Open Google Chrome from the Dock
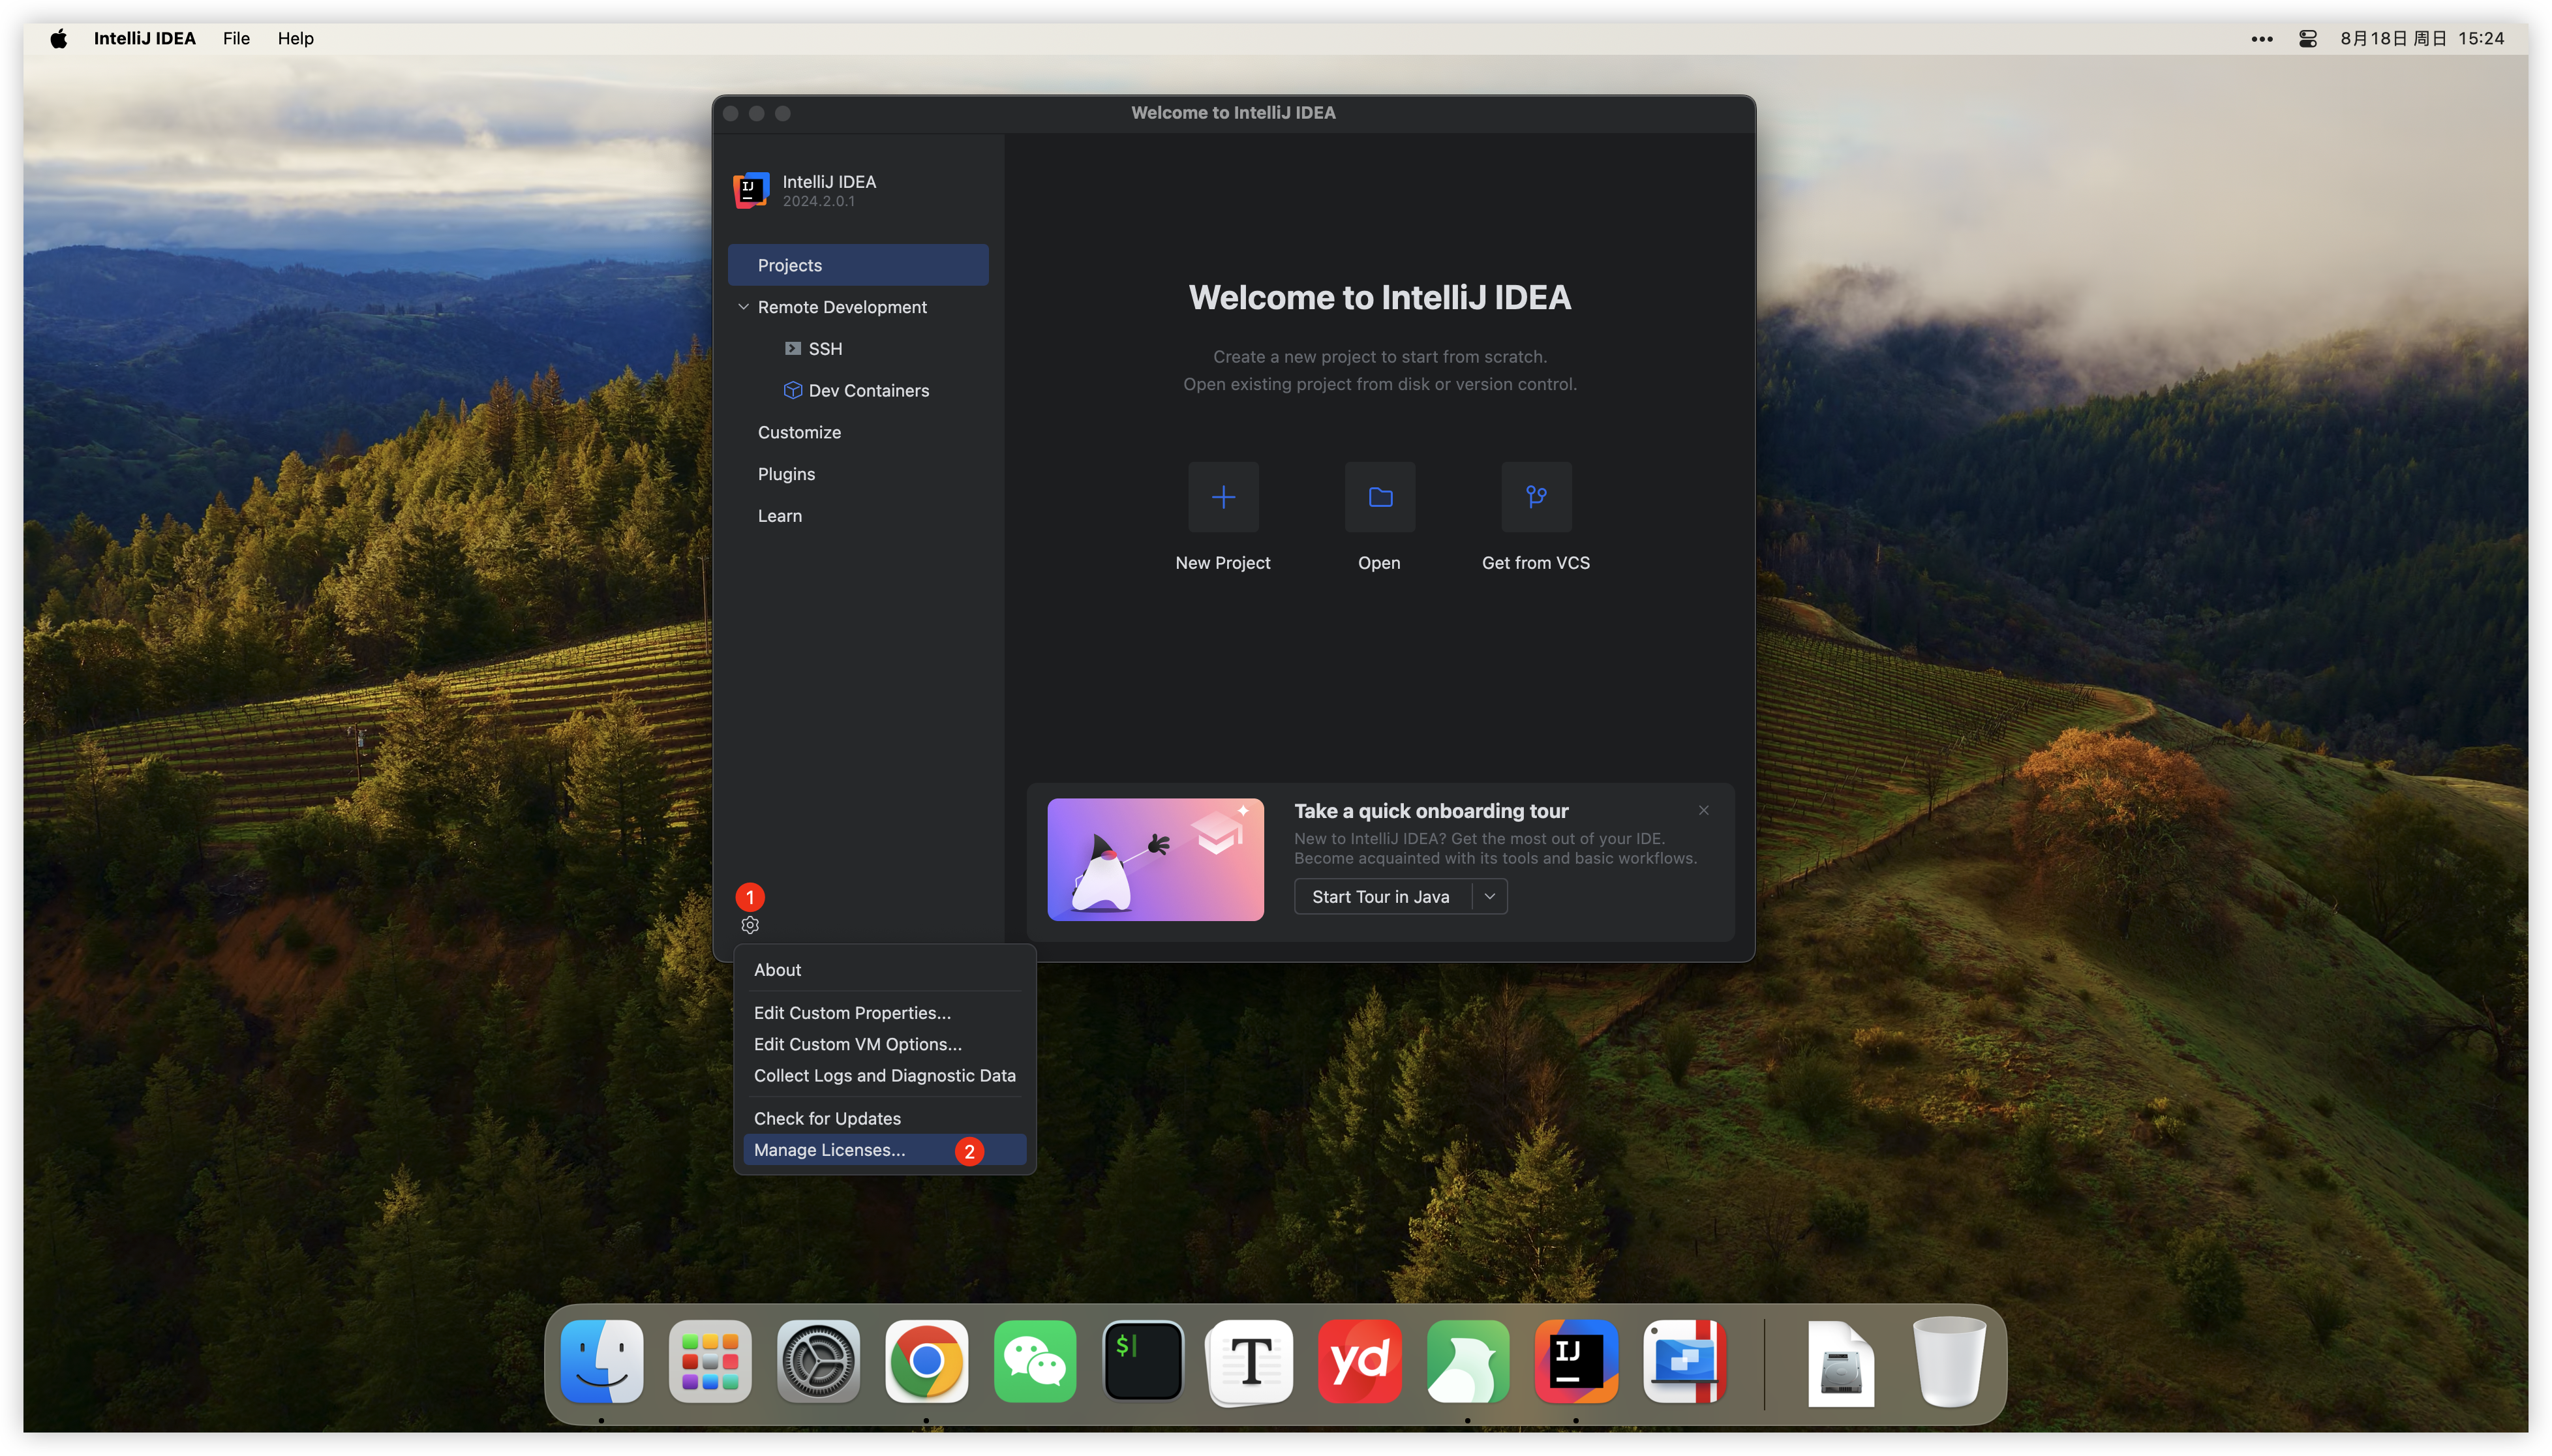 pyautogui.click(x=926, y=1361)
